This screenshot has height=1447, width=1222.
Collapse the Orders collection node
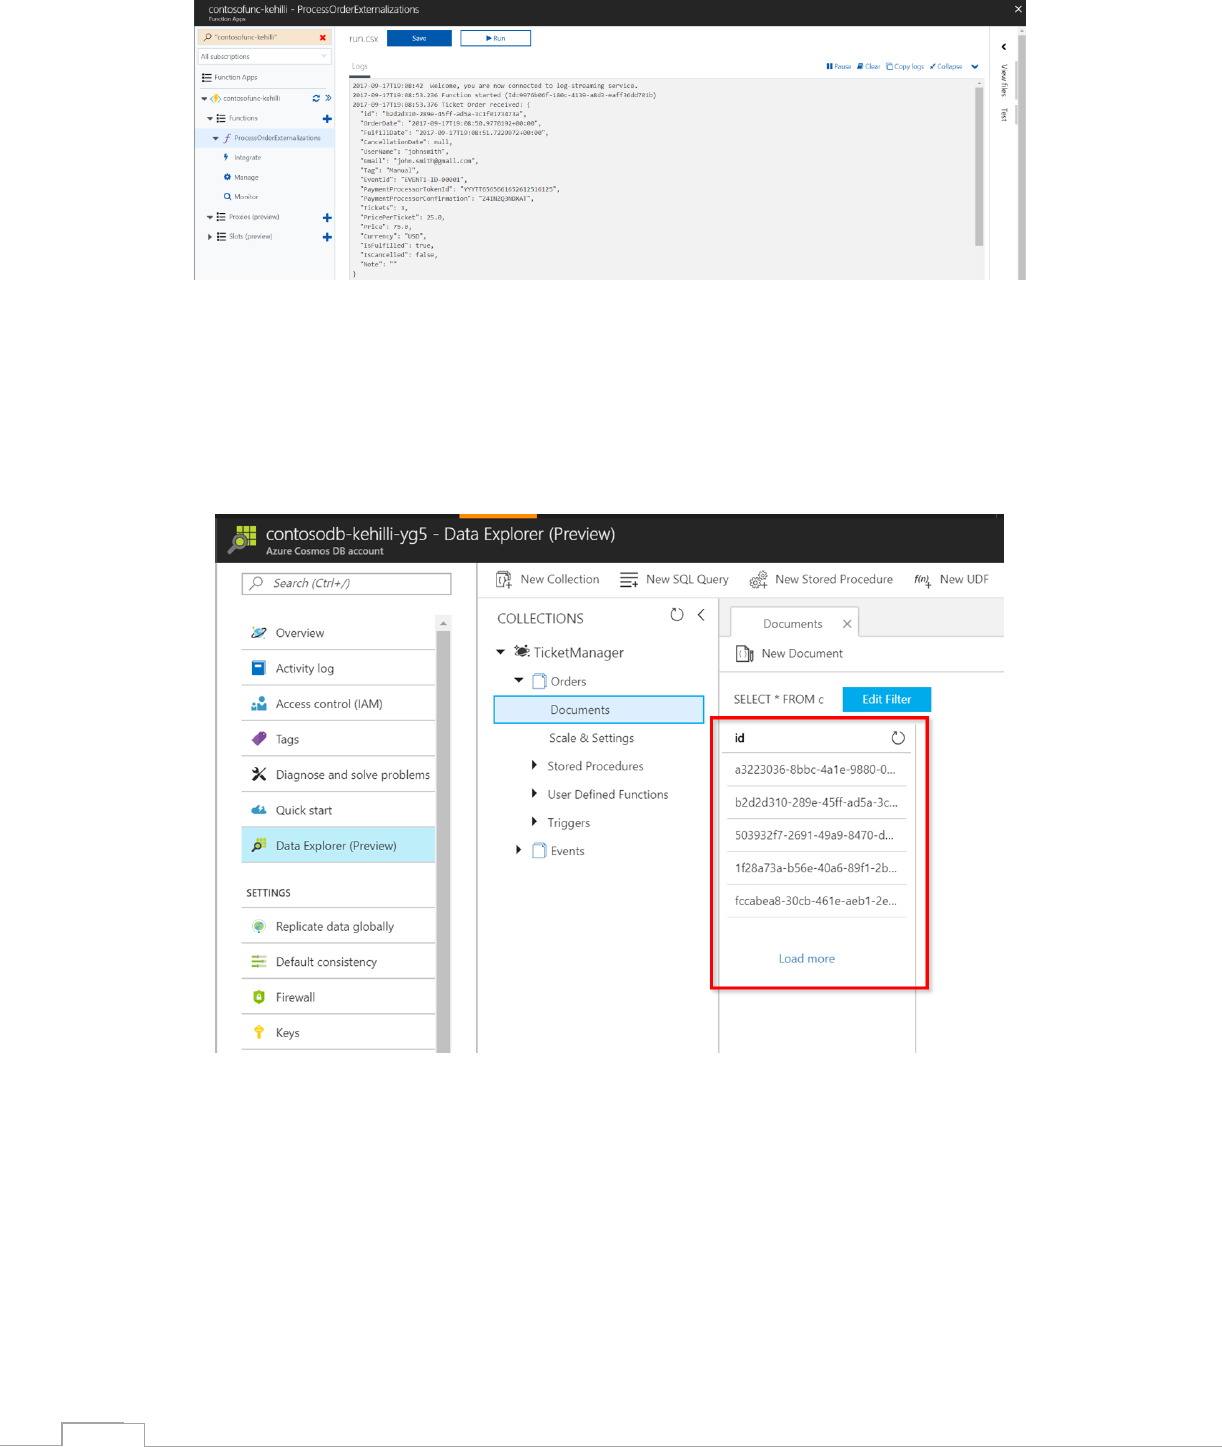click(519, 680)
